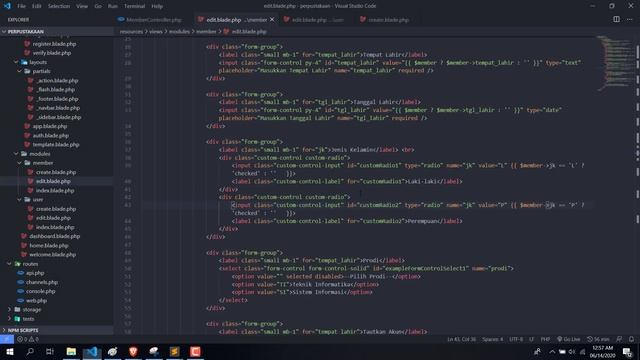Screen dimensions: 640x360
Task: Close the edit.blade.php member tab
Action: (x=272, y=19)
